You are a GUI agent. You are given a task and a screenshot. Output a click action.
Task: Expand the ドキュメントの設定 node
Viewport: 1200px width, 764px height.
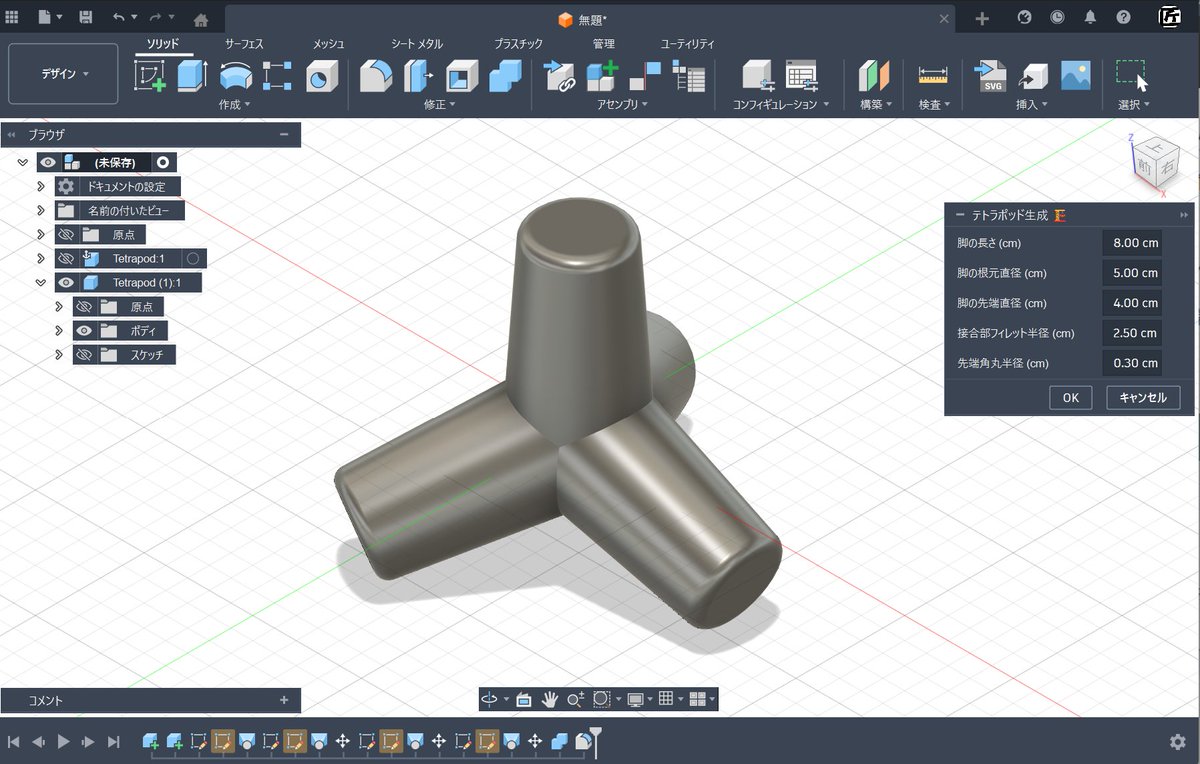coord(41,187)
